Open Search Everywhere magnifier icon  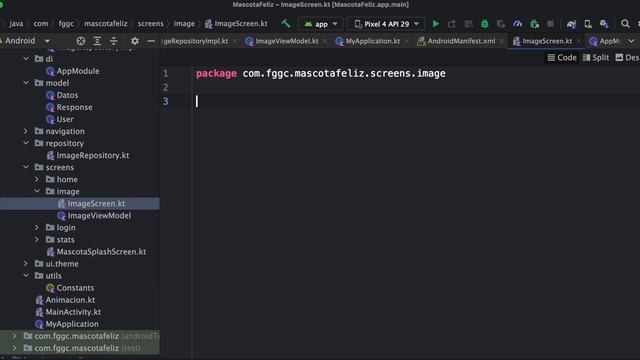click(625, 24)
